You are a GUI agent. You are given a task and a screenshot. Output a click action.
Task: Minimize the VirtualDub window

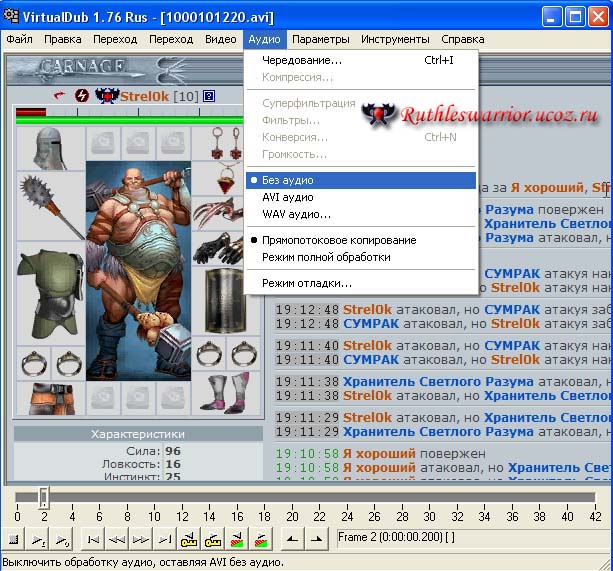(552, 17)
